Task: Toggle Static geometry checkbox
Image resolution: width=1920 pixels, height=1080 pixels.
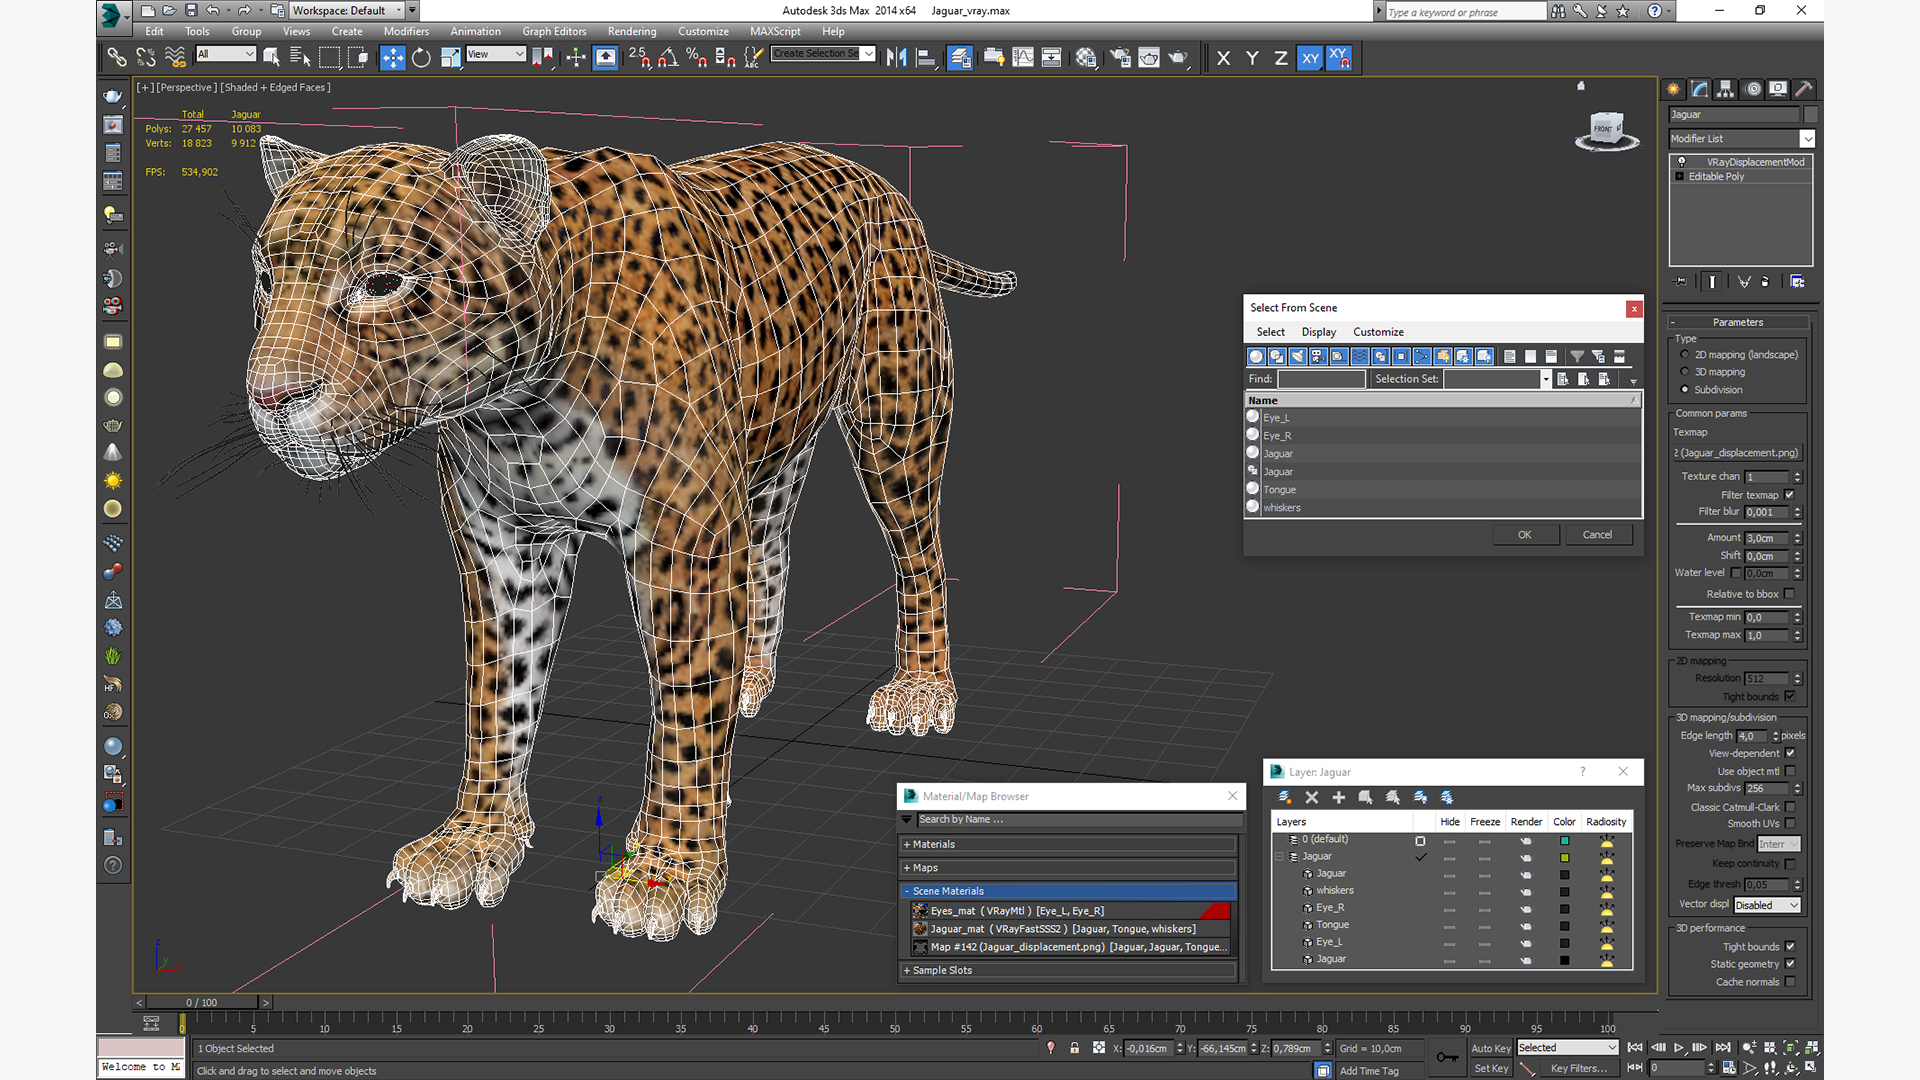Action: [1790, 964]
